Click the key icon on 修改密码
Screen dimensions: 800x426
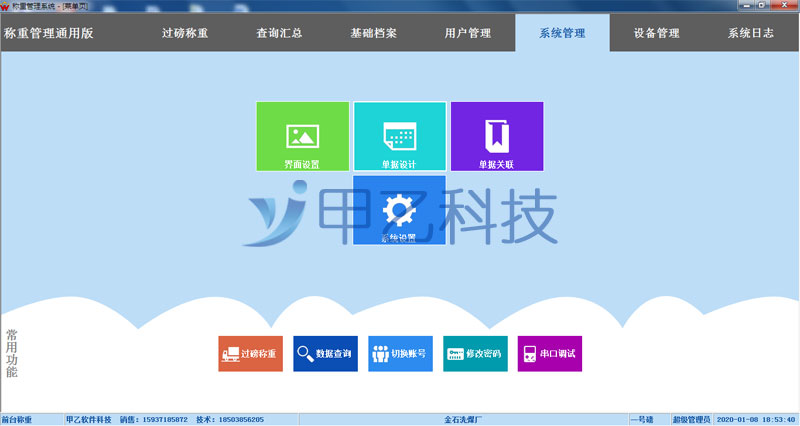pyautogui.click(x=455, y=354)
